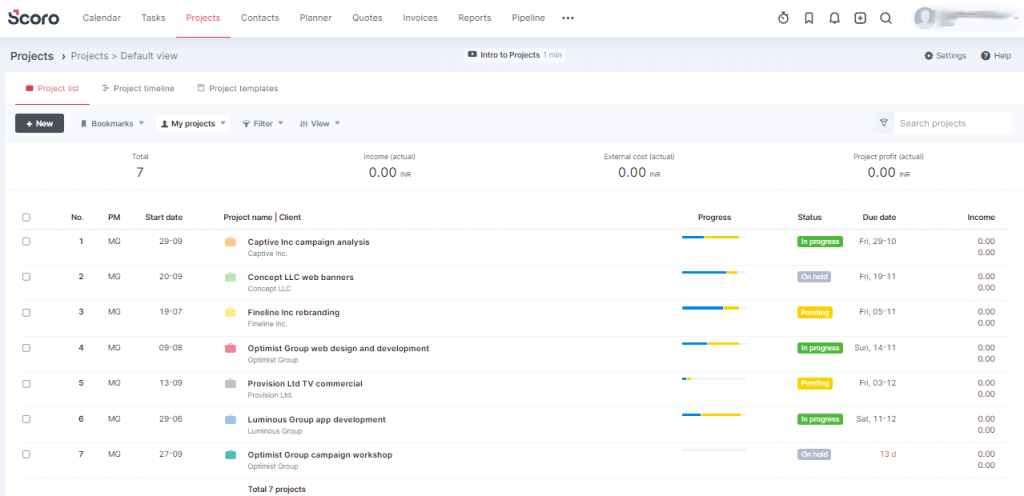Click the quick add plus icon
The height and width of the screenshot is (496, 1024).
860,18
